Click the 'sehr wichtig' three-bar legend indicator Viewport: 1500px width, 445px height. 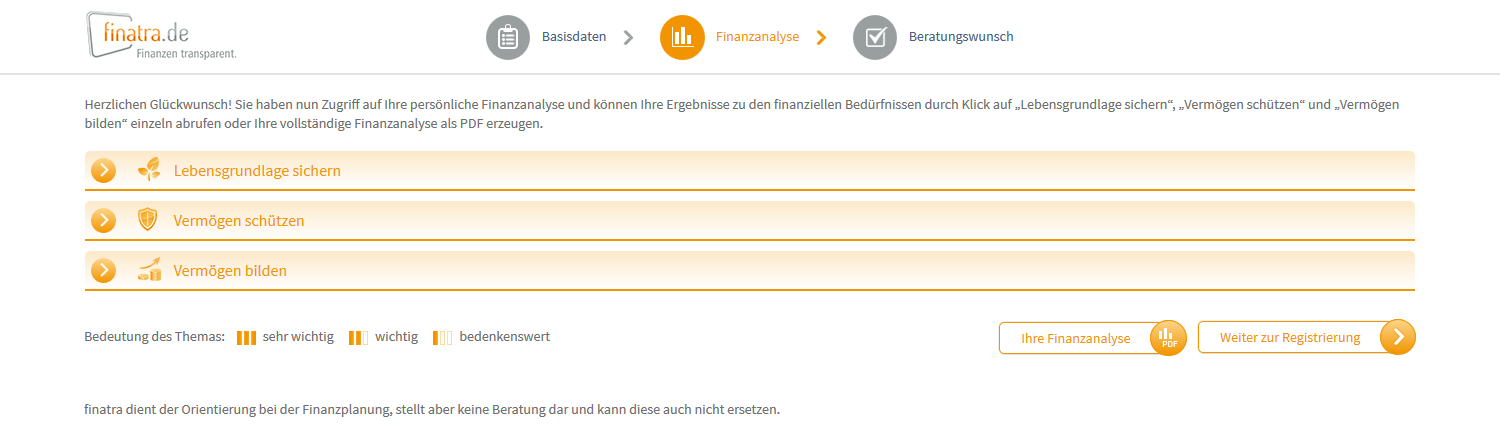[x=247, y=337]
